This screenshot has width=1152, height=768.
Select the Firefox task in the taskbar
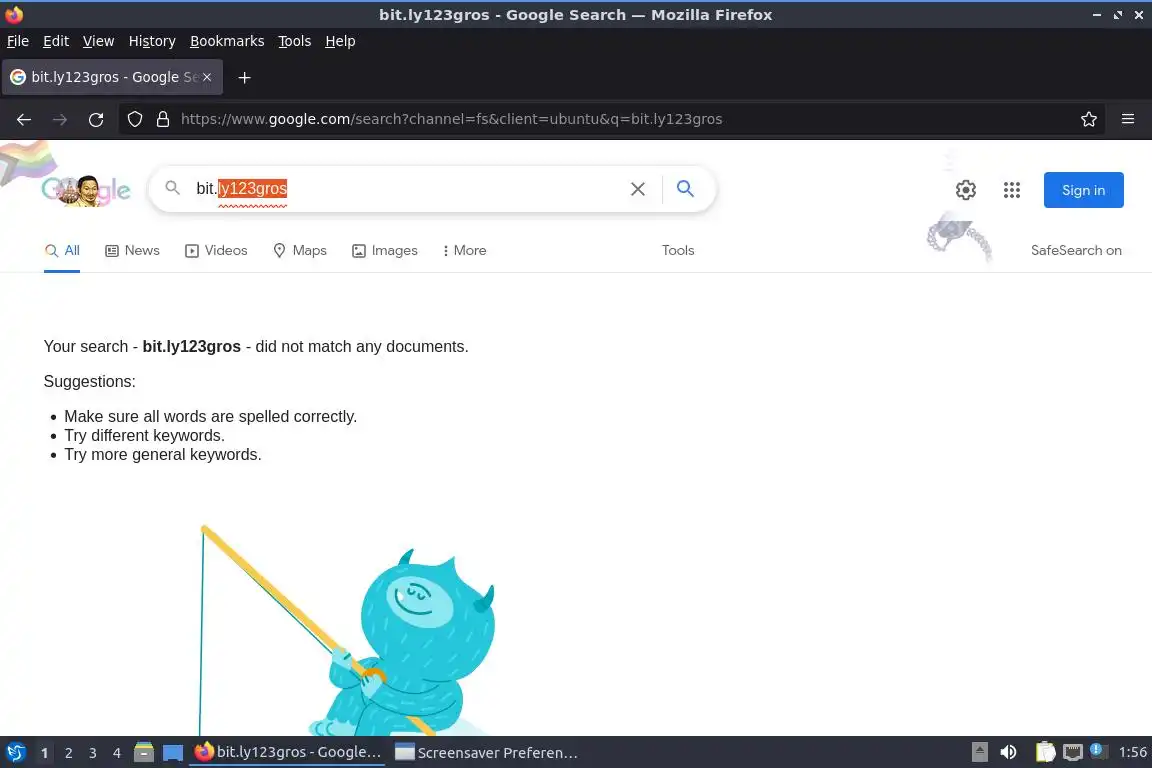click(287, 752)
